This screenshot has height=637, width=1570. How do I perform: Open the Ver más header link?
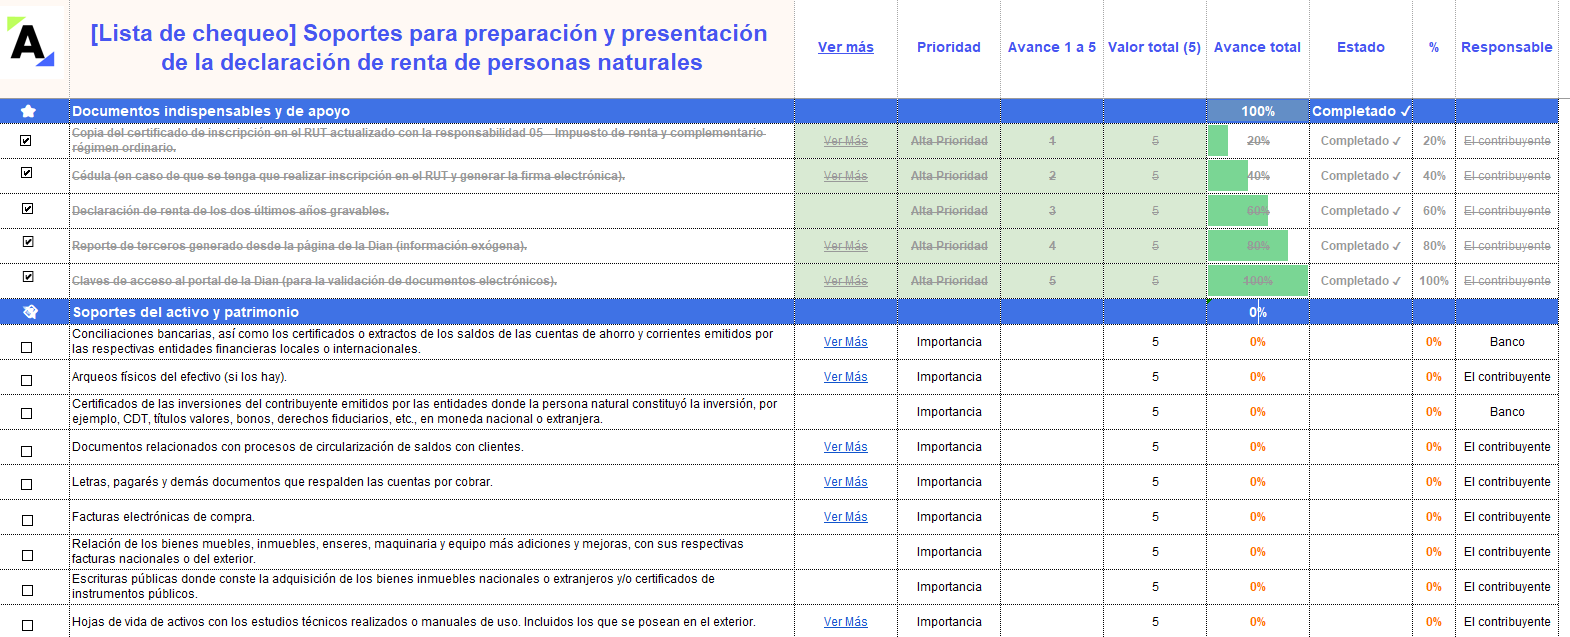tap(846, 47)
